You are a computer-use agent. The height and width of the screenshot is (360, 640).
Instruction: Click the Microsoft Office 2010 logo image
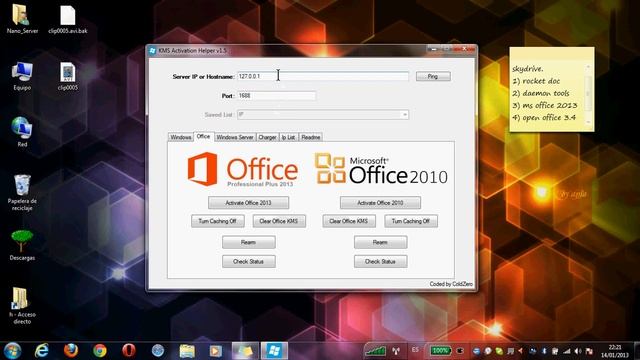[381, 169]
